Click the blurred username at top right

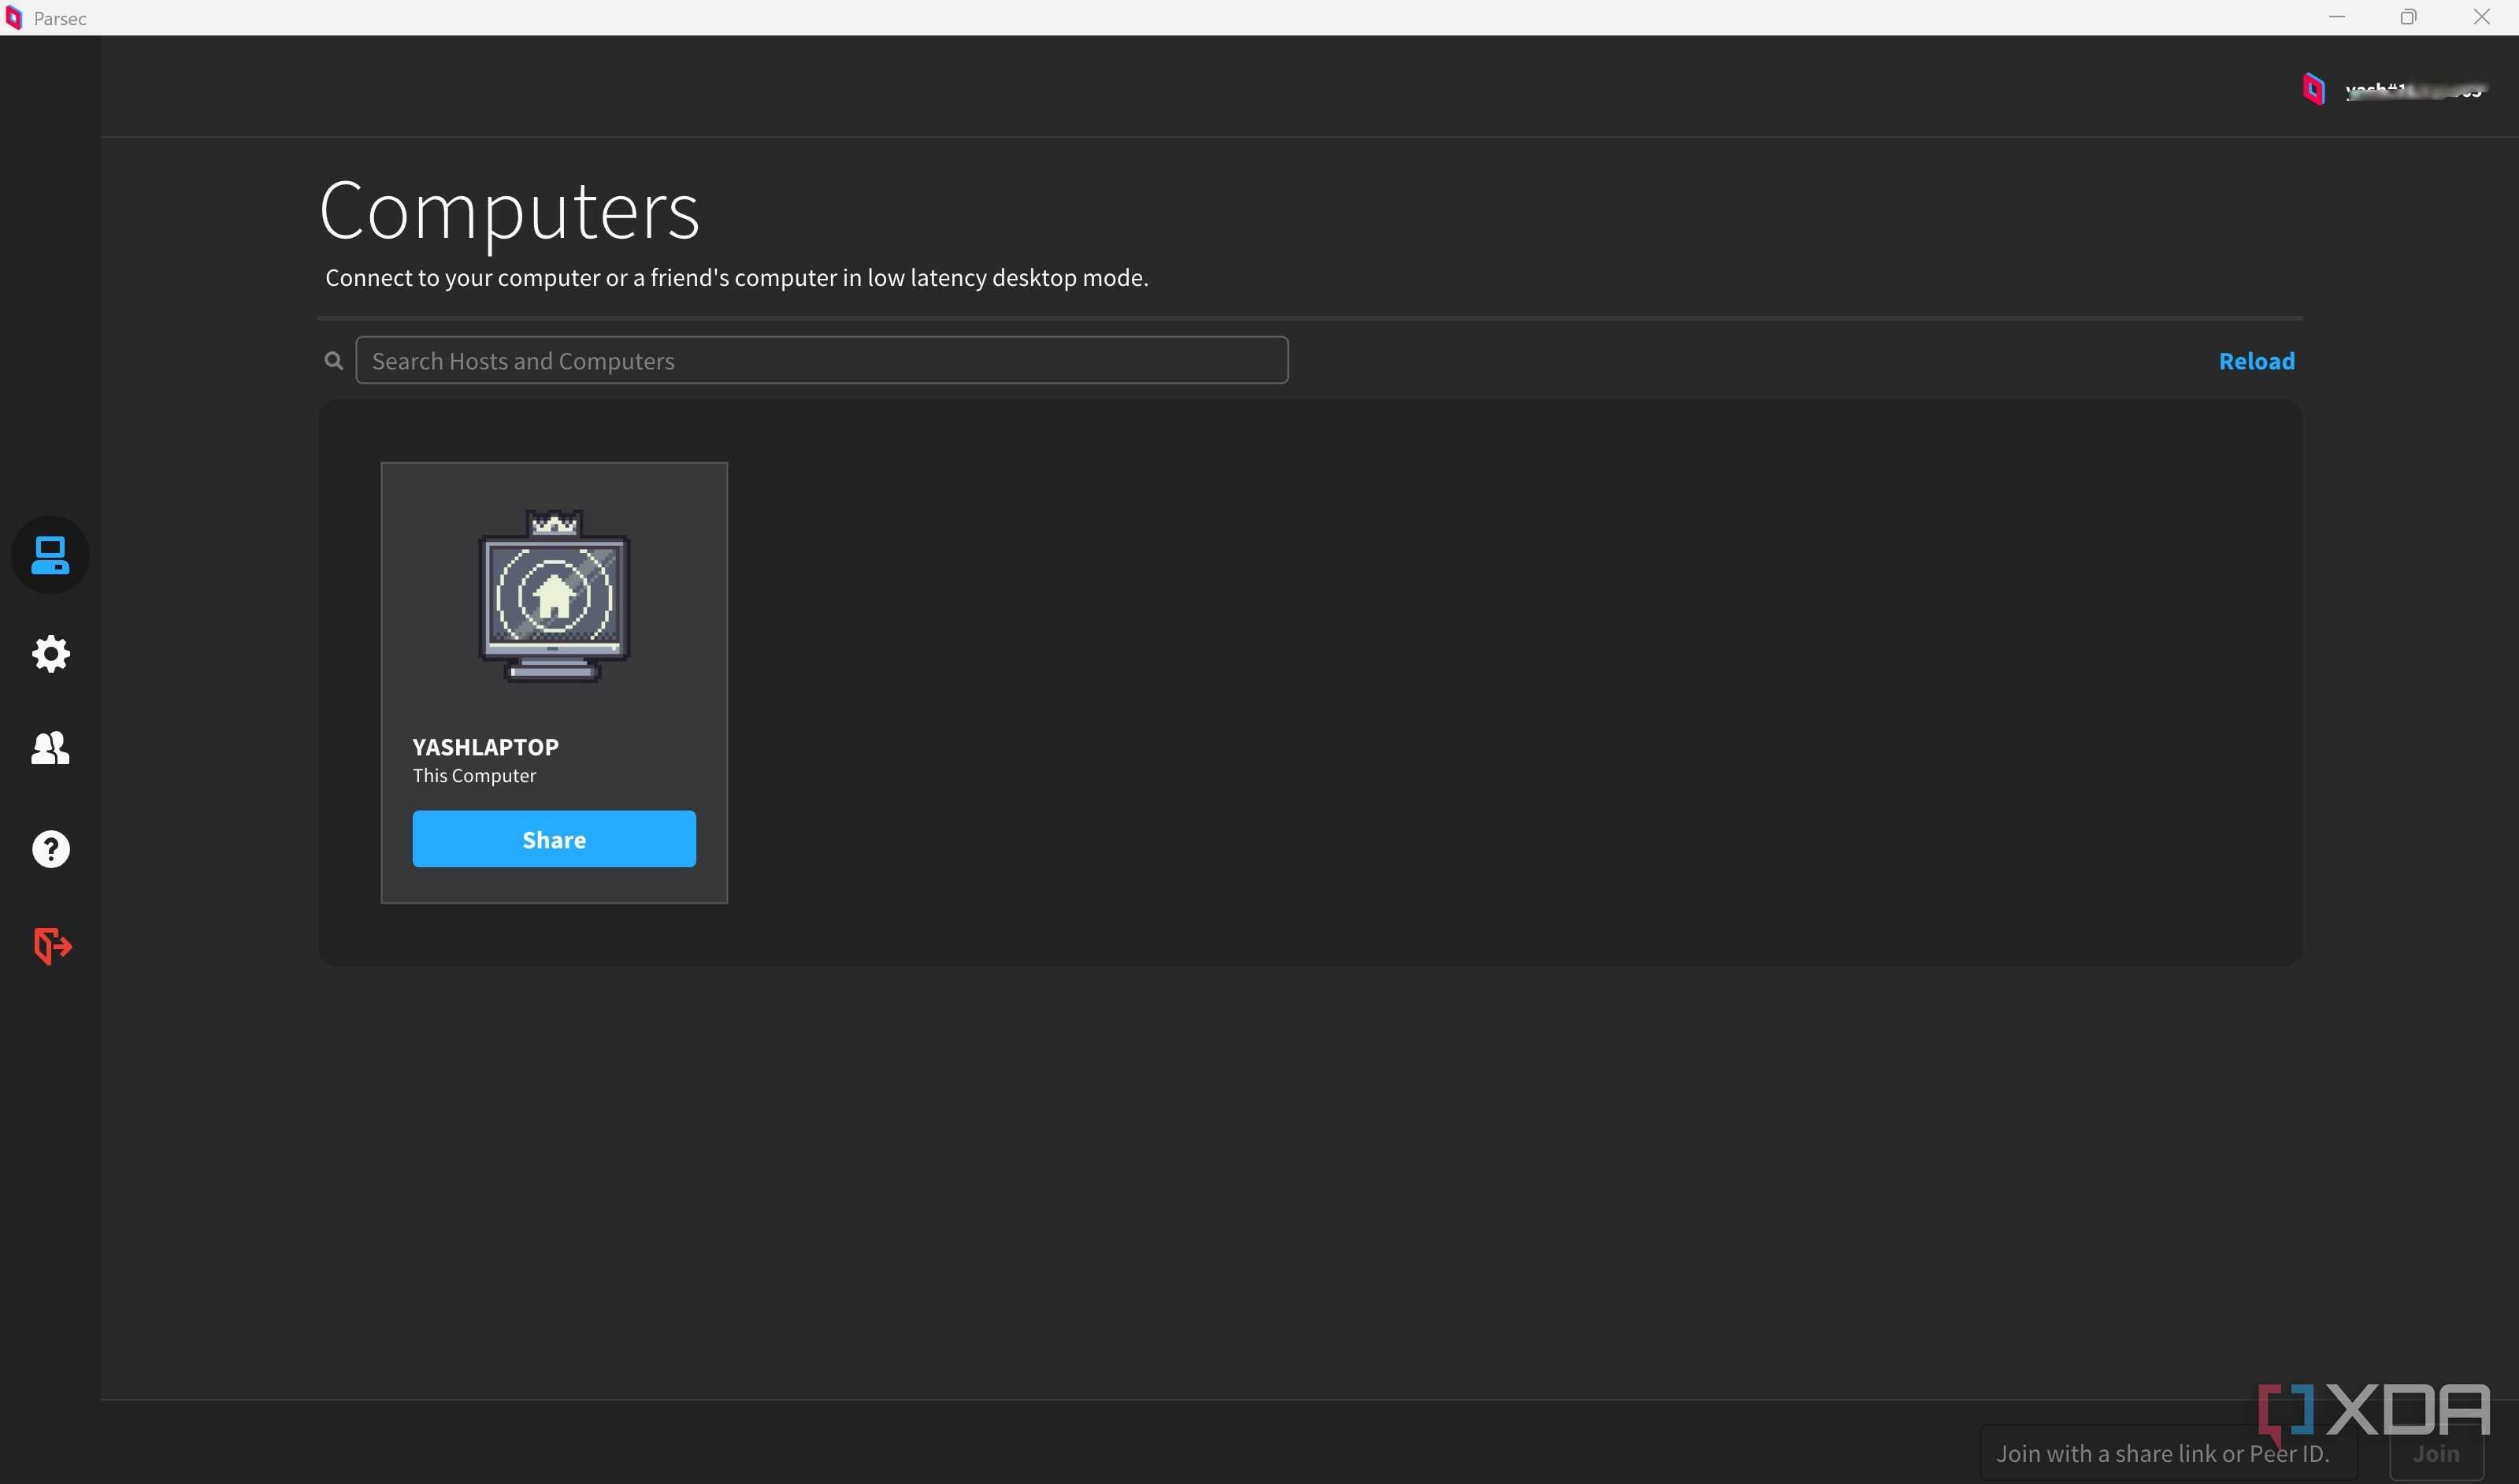click(x=2414, y=91)
